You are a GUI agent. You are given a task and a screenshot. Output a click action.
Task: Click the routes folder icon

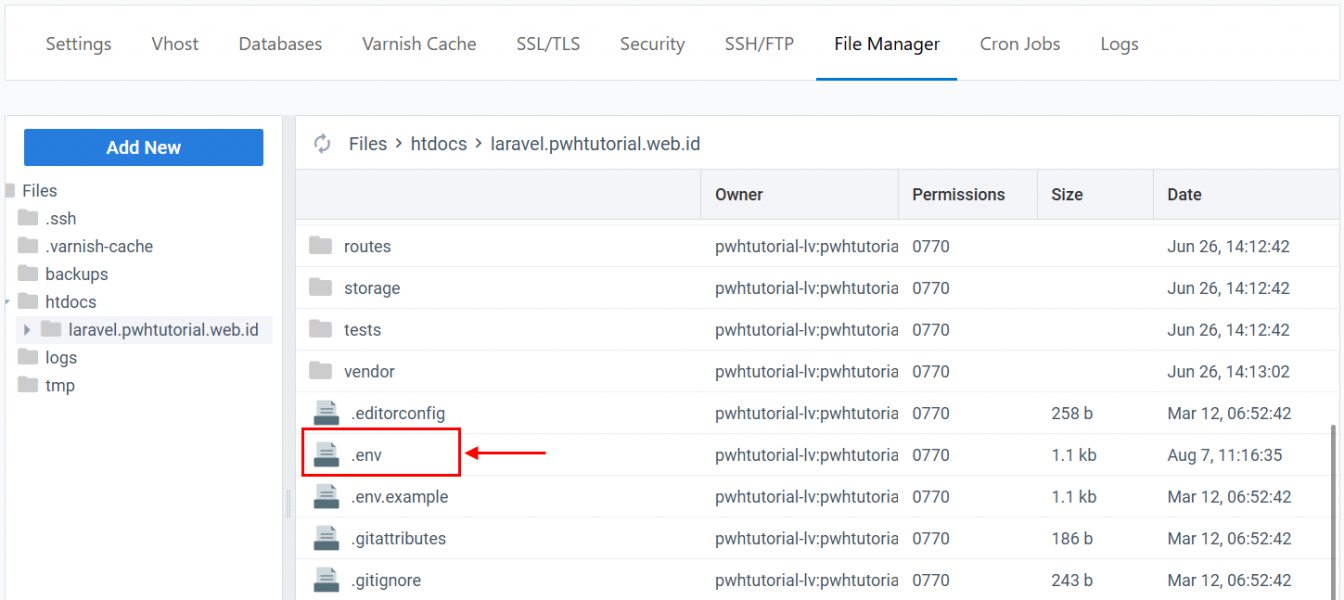tap(320, 246)
